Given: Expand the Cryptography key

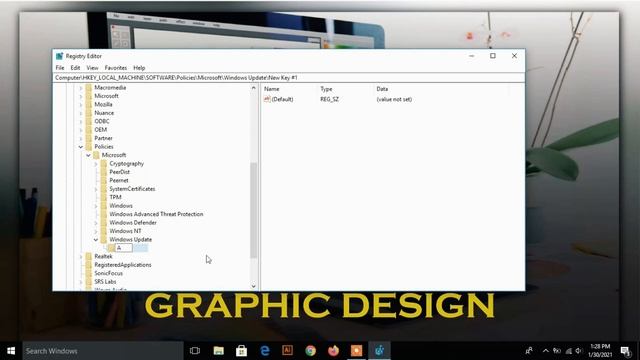Looking at the screenshot, I should (x=96, y=164).
